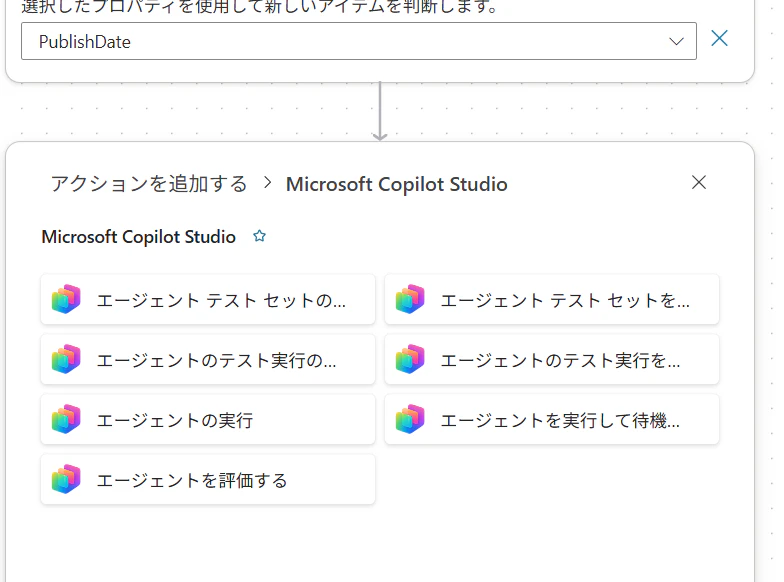Go back to アクションを追加する breadcrumb

pos(149,184)
